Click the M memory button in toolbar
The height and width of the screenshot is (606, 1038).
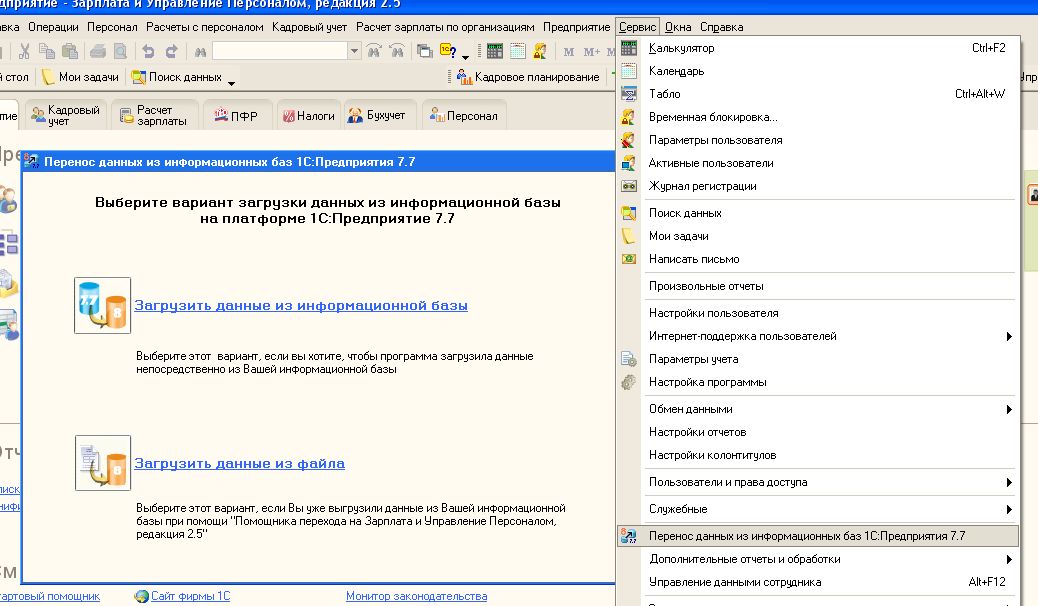(569, 51)
